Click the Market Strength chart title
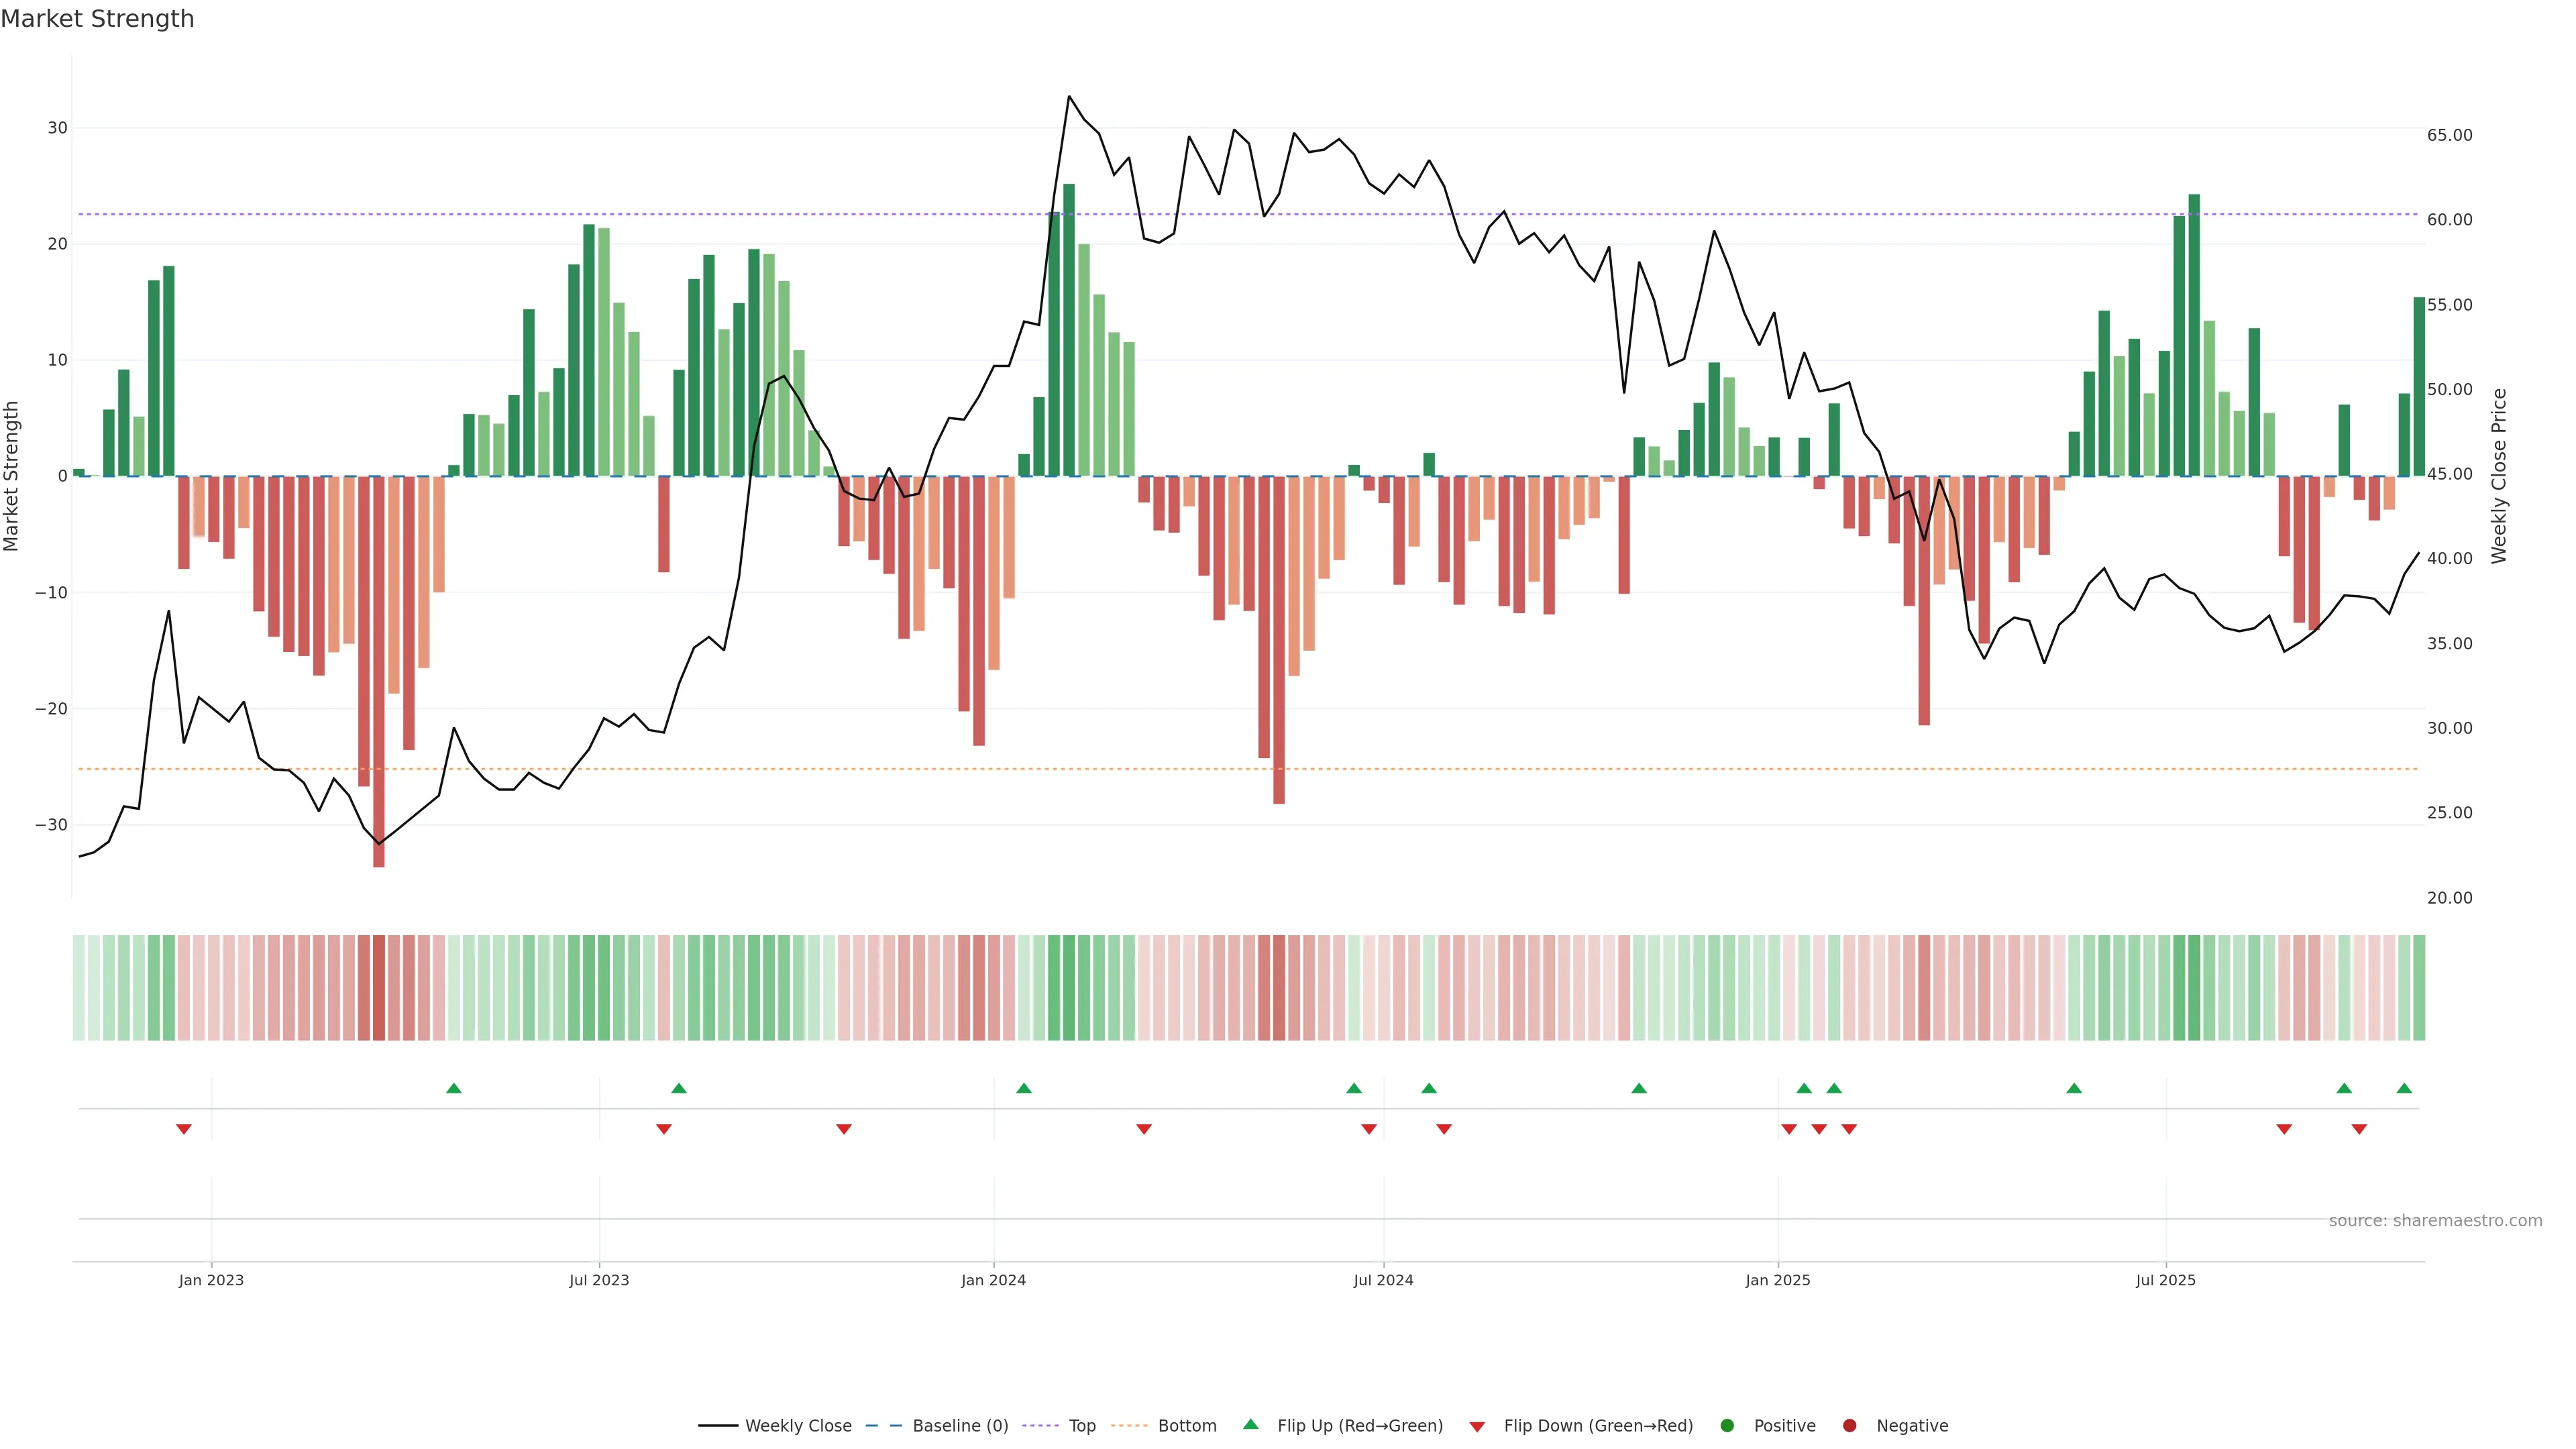Screen dimensions: 2576x1449 pyautogui.click(x=97, y=19)
